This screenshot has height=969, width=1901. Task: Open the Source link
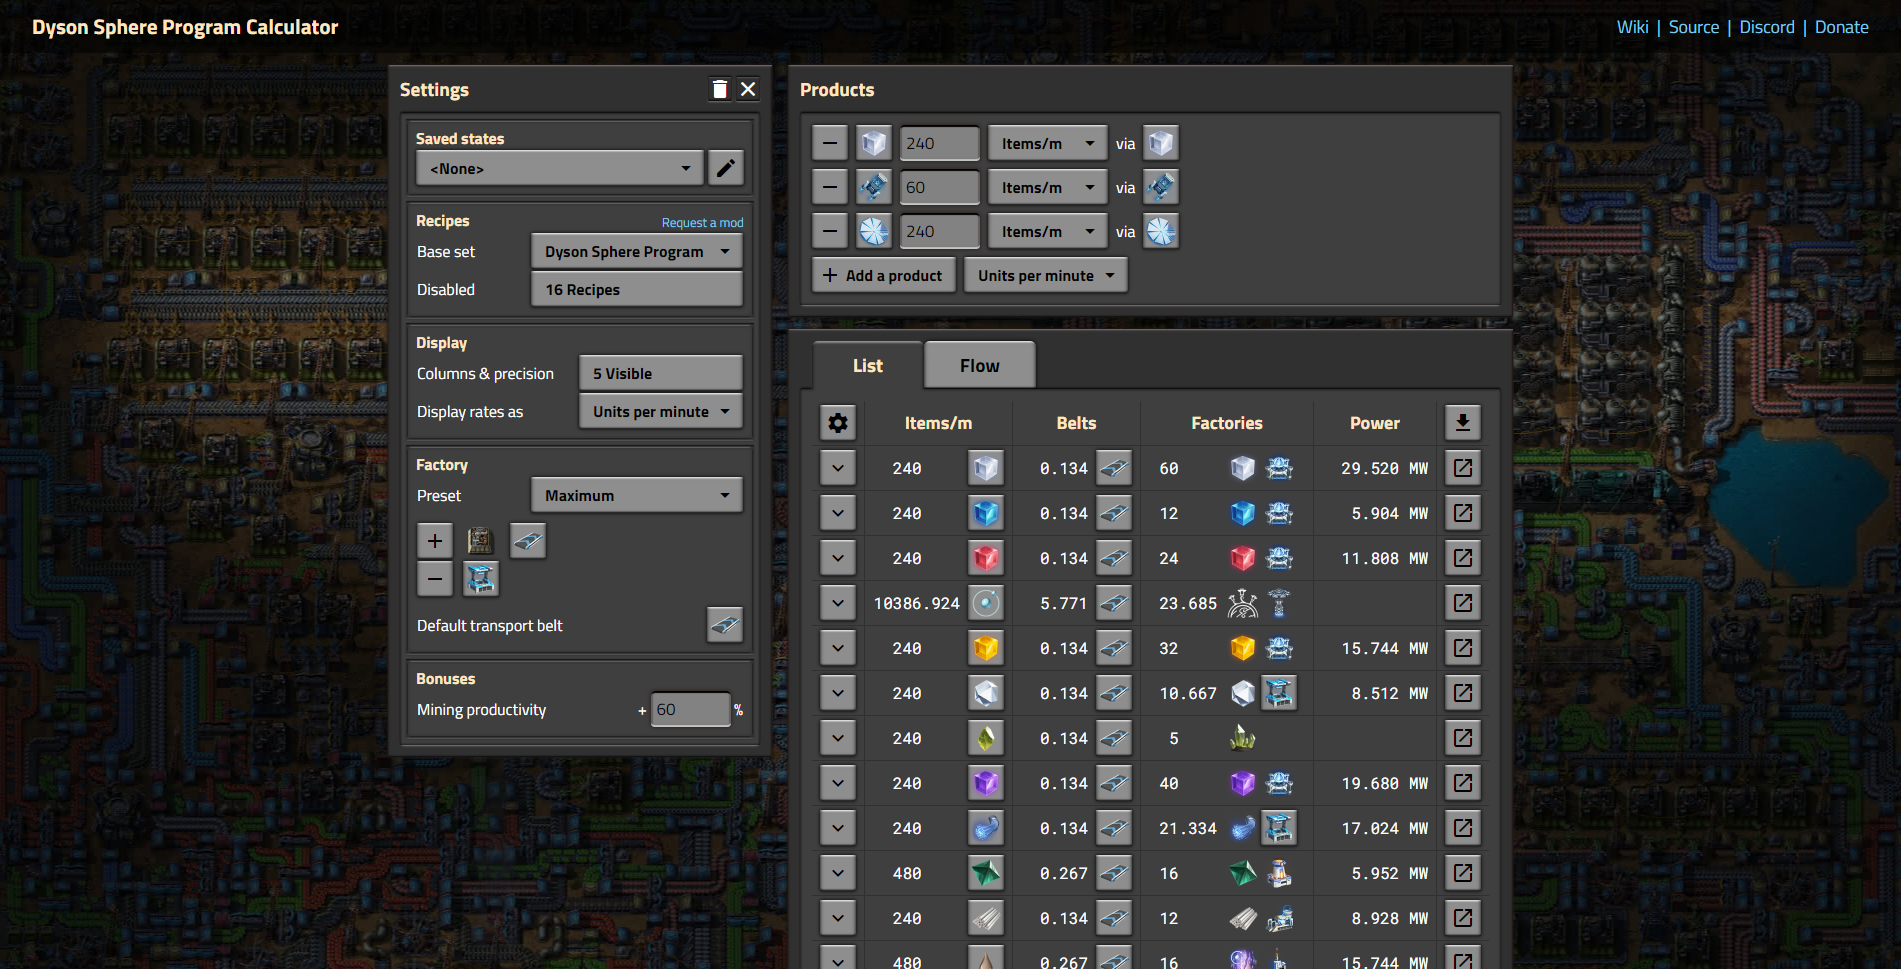click(x=1694, y=27)
